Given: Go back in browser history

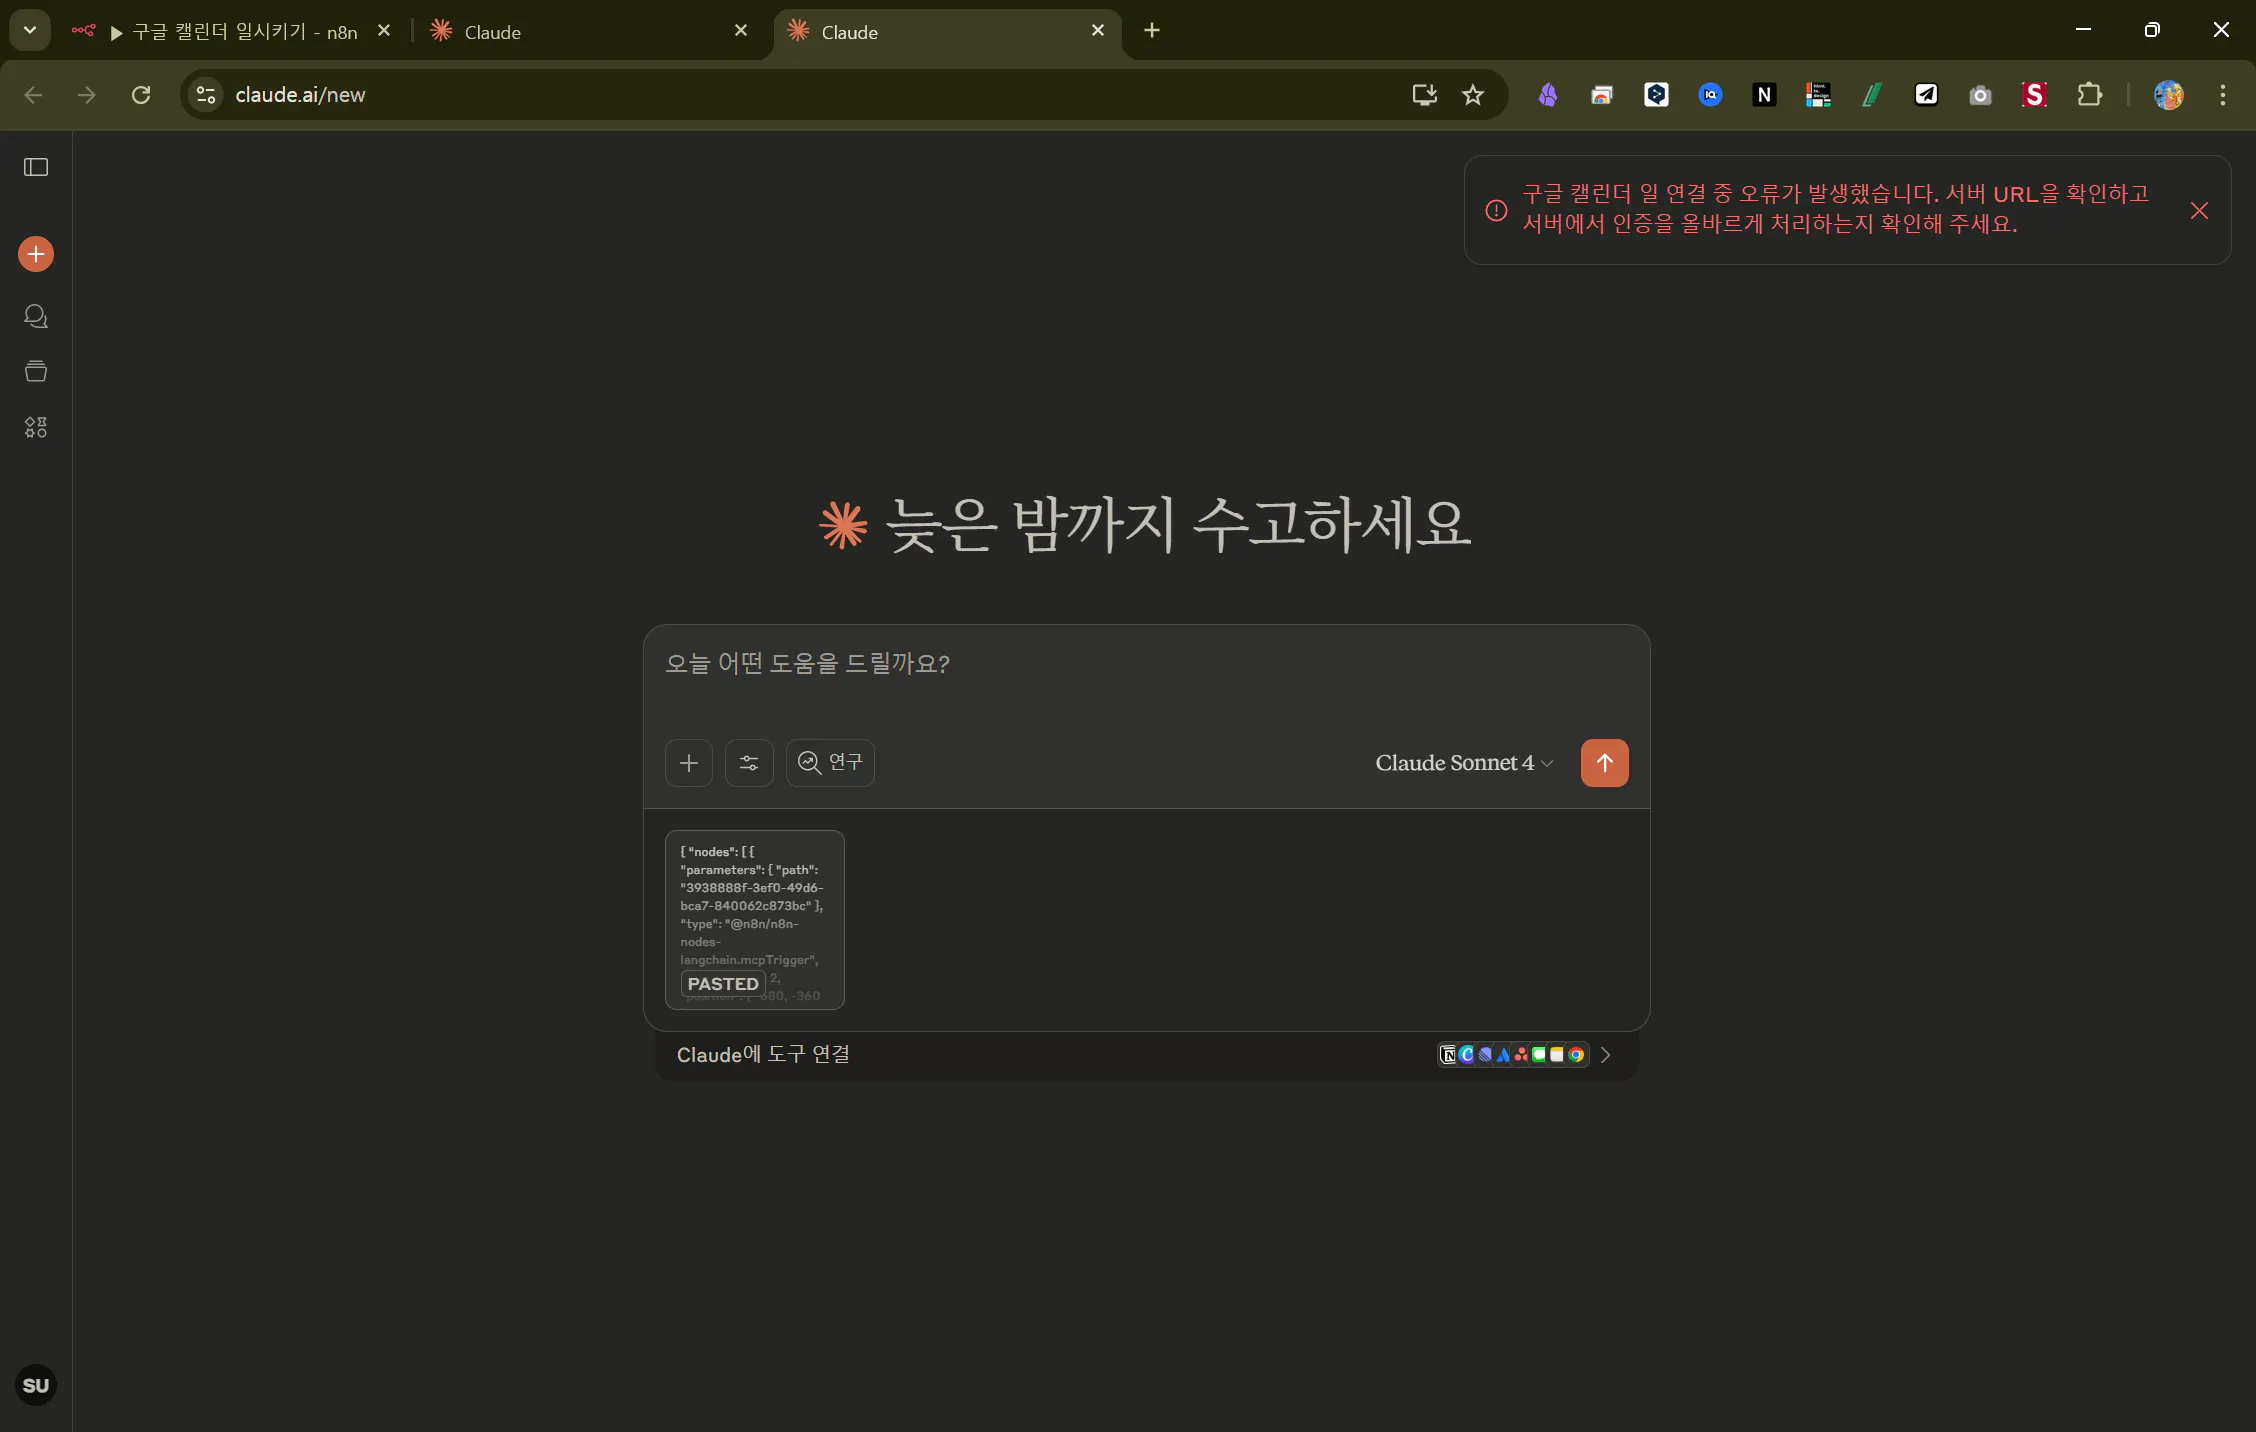Looking at the screenshot, I should pos(33,95).
